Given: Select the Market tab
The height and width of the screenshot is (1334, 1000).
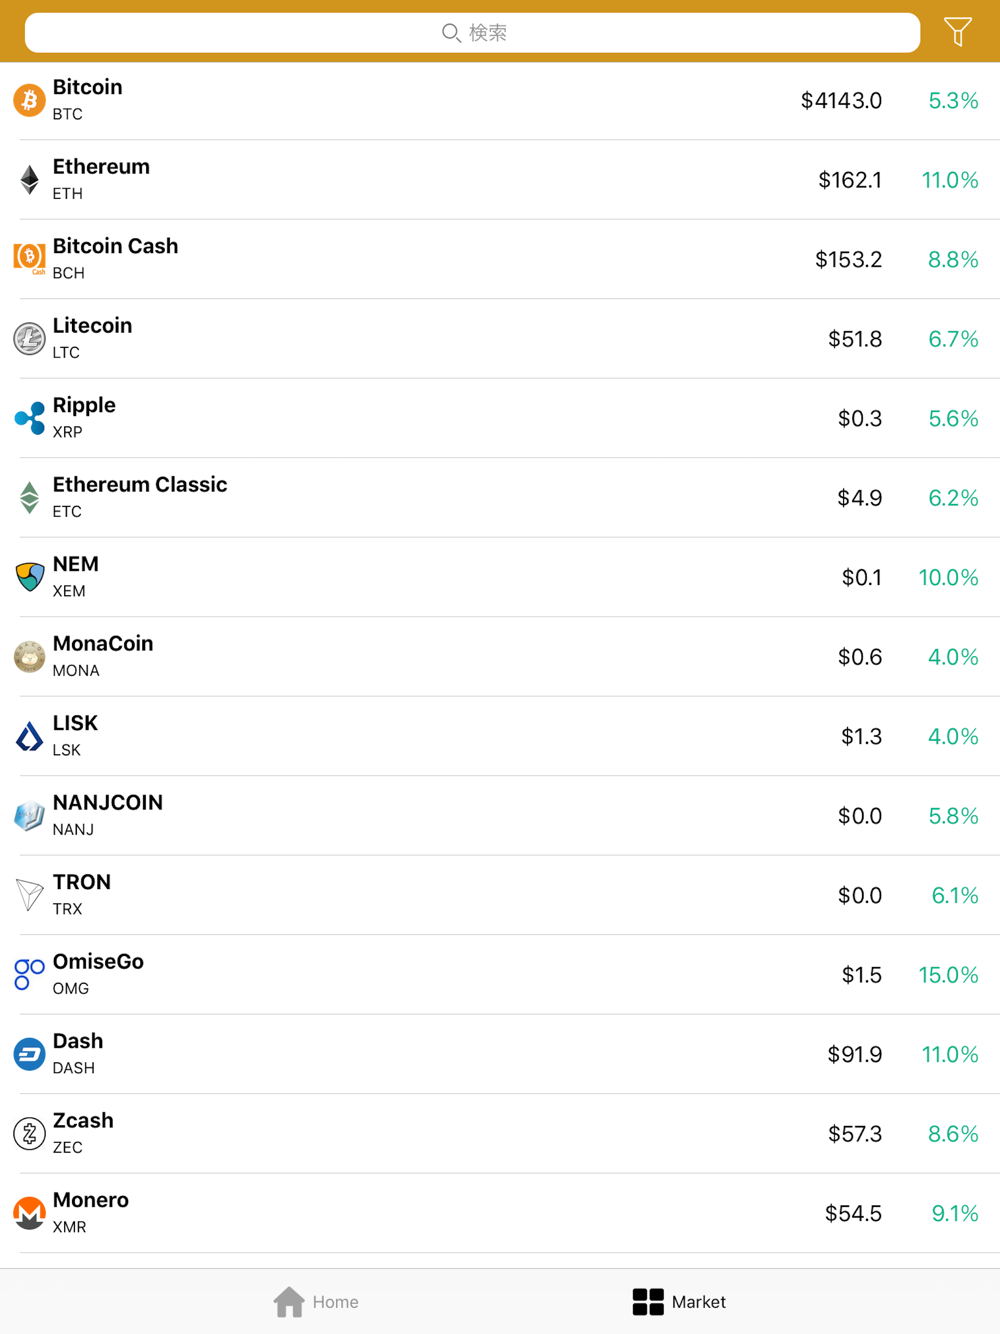Looking at the screenshot, I should coord(679,1302).
